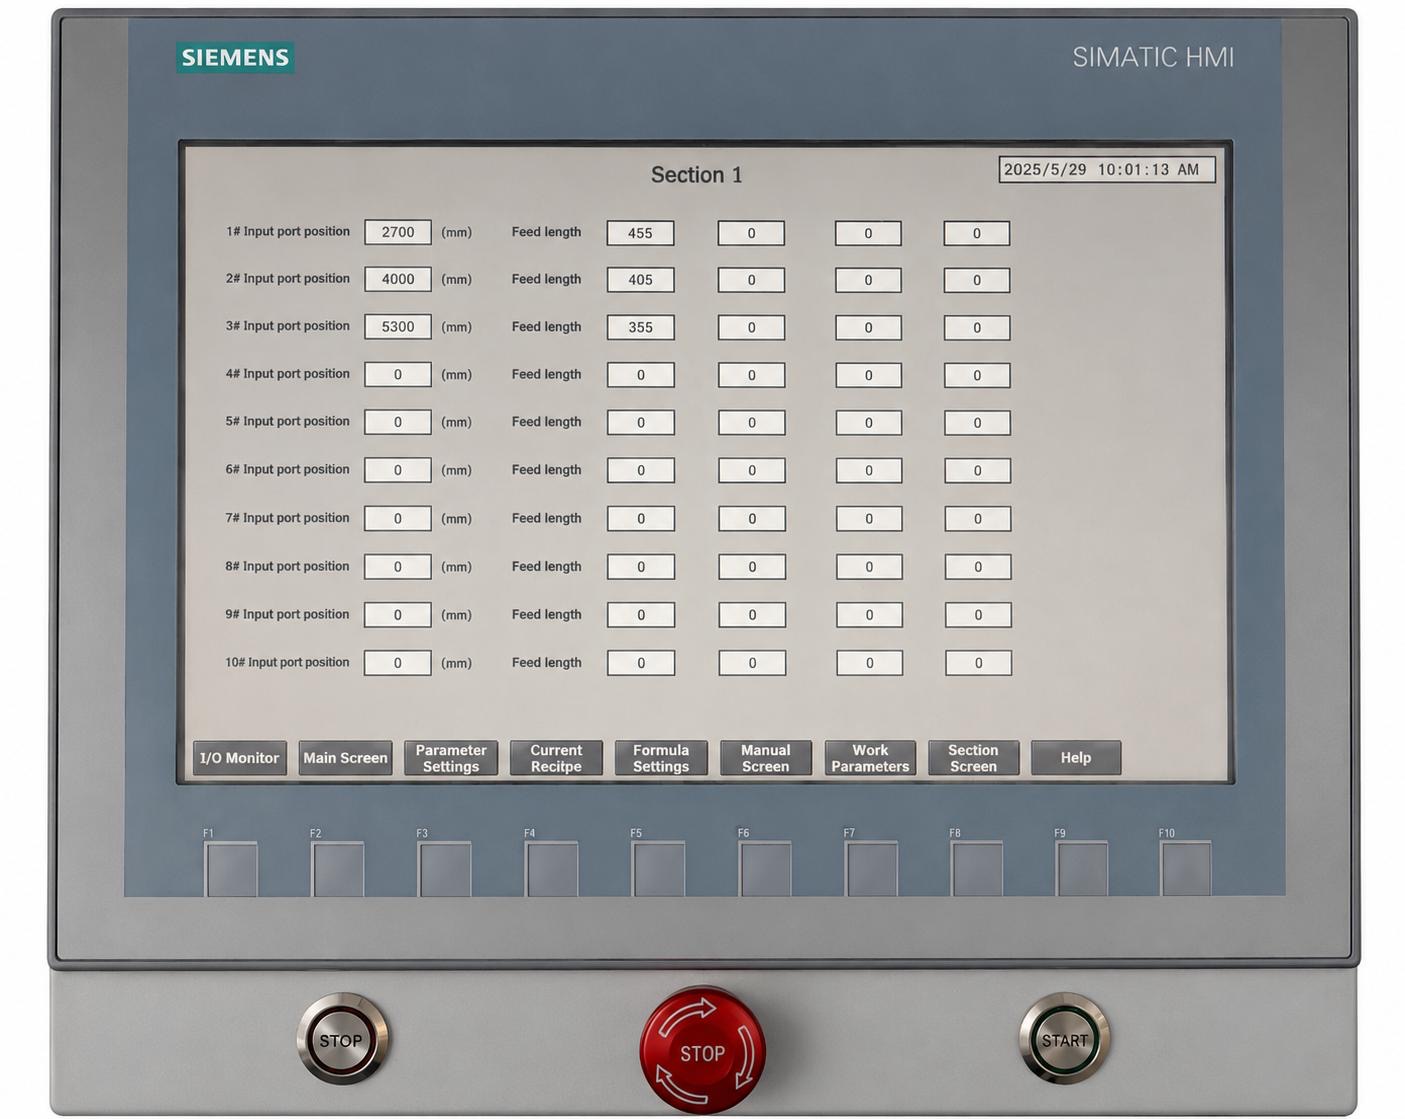Edit the 7# Input port position field

point(398,518)
